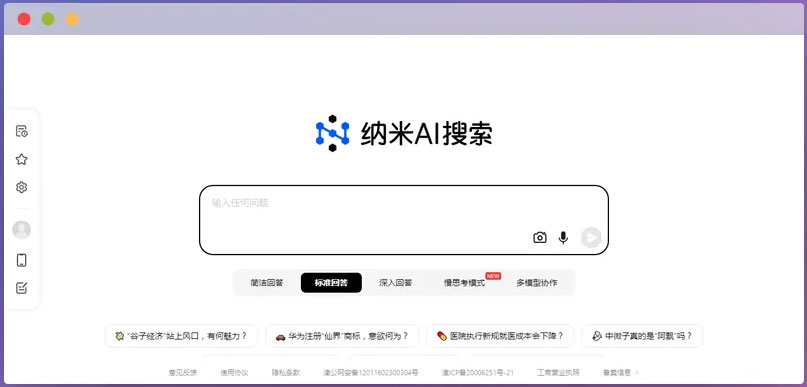Open suggestion about 谷子经济 站上风口
Image resolution: width=807 pixels, height=387 pixels.
(x=182, y=336)
